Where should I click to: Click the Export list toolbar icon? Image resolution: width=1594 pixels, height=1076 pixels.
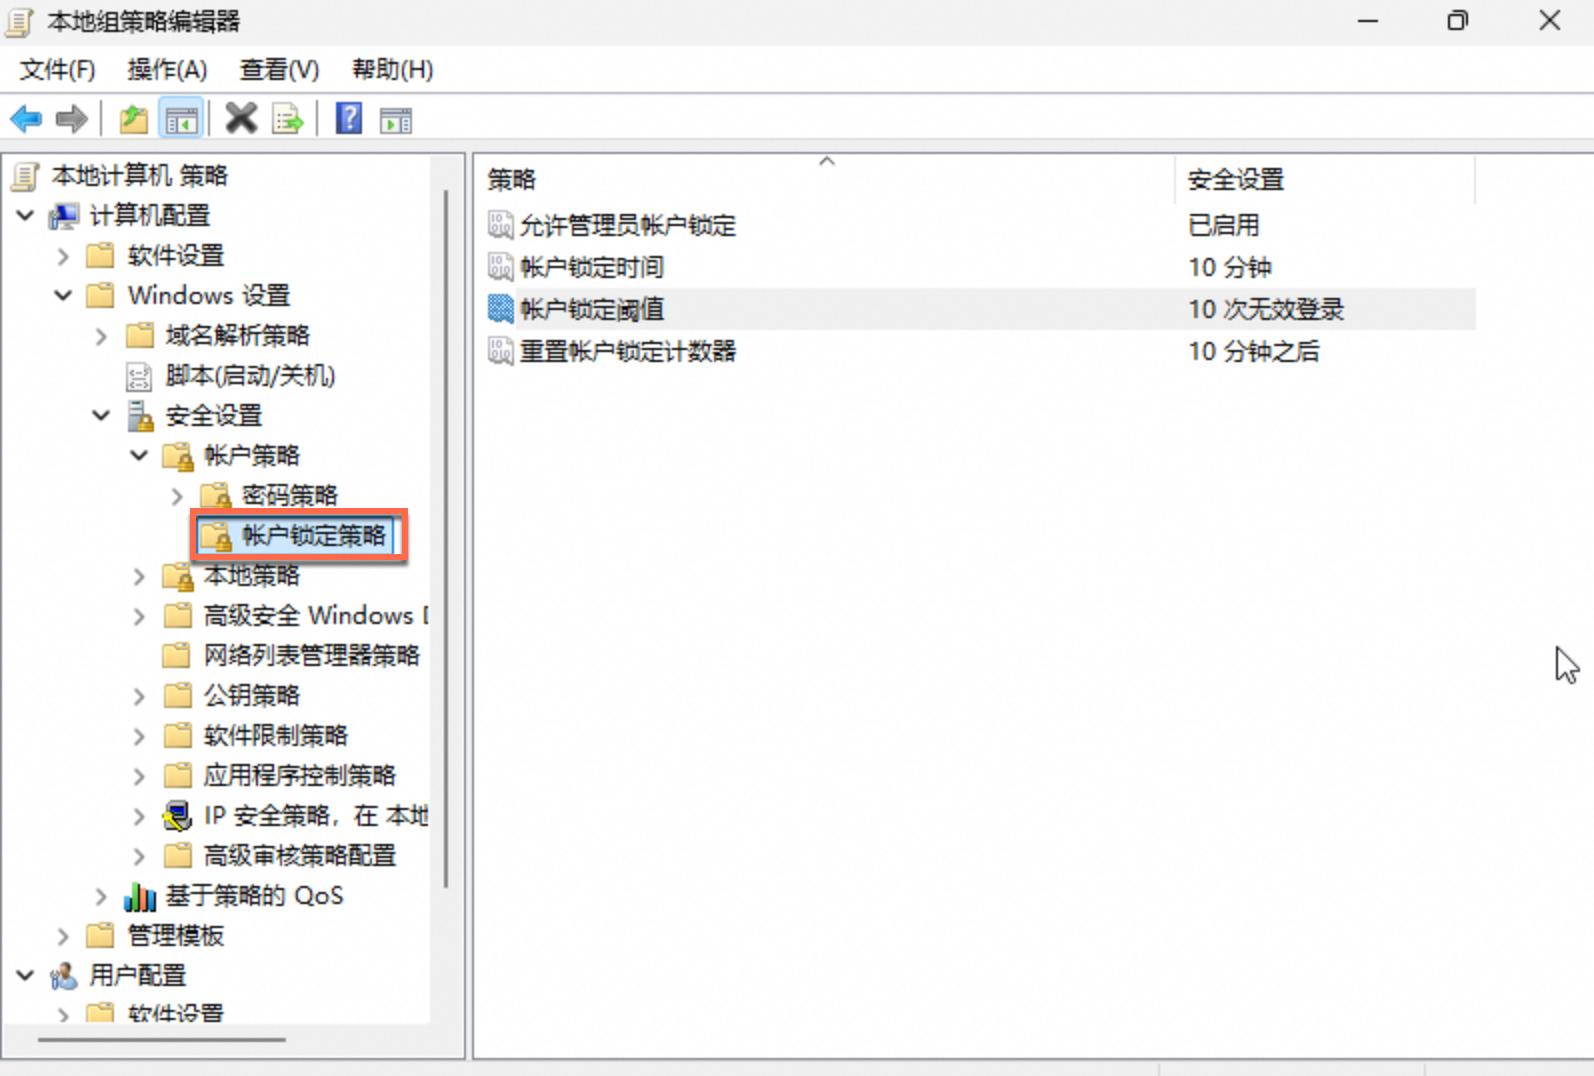(288, 120)
